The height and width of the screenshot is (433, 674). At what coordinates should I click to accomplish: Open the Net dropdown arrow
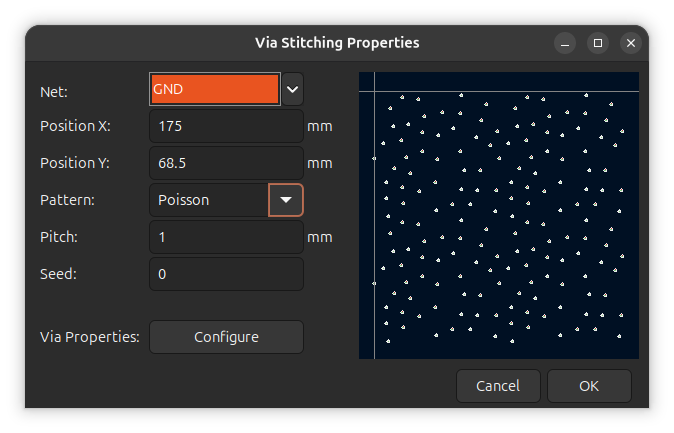click(x=293, y=89)
